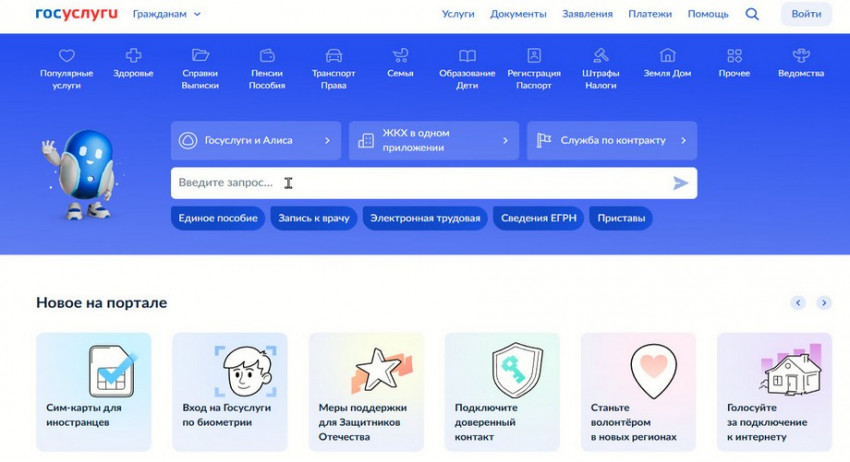Open chevron on Служба по контракту banner
Screen dimensions: 850x462
coord(684,140)
